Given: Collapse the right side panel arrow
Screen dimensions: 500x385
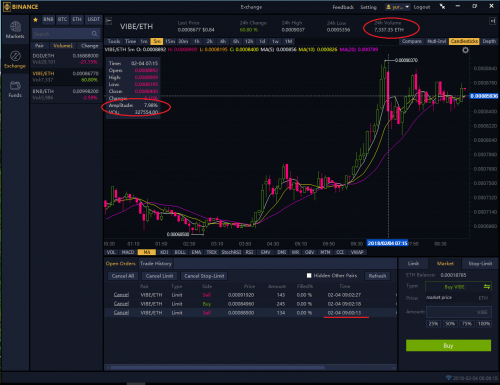Looking at the screenshot, I should tap(492, 21).
